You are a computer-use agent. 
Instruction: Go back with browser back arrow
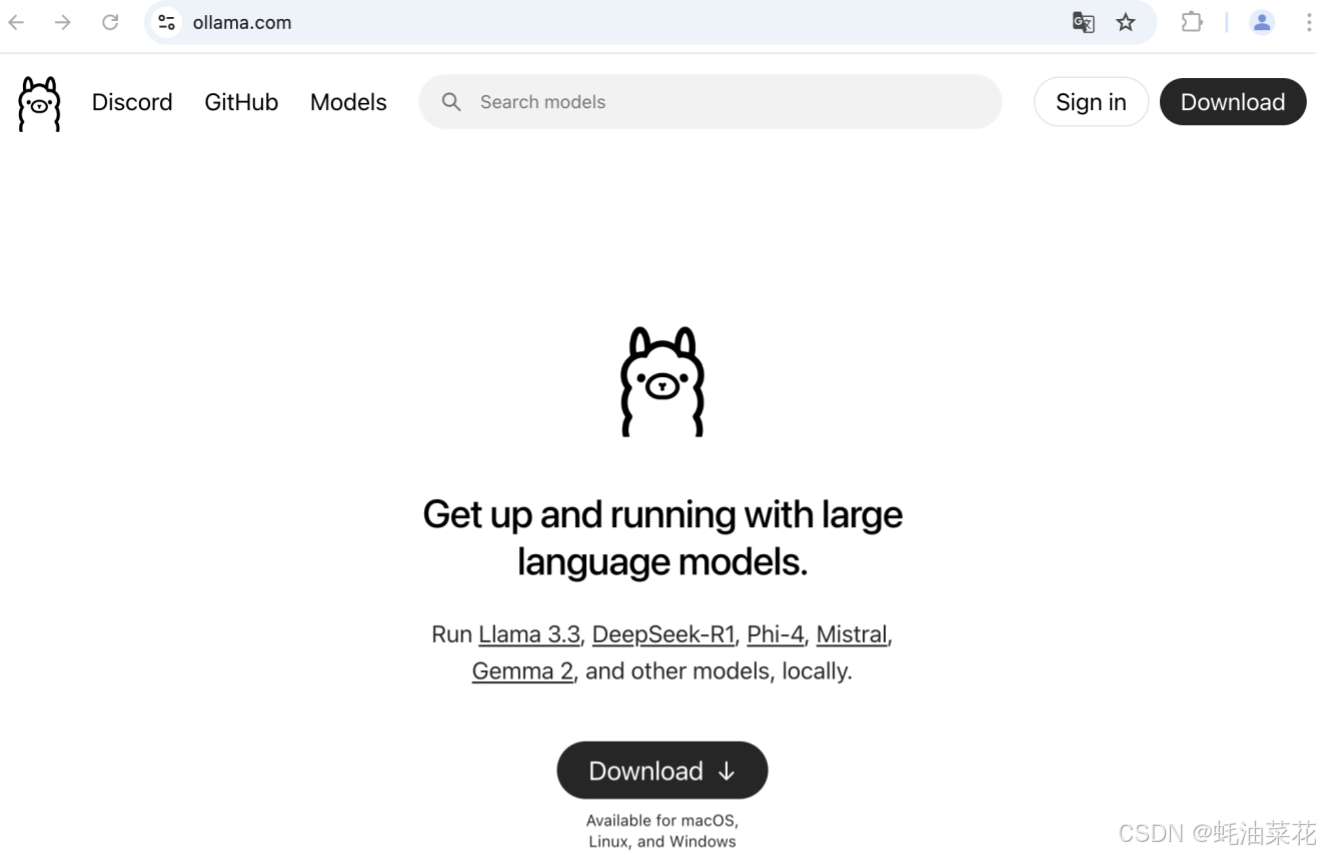tap(16, 22)
